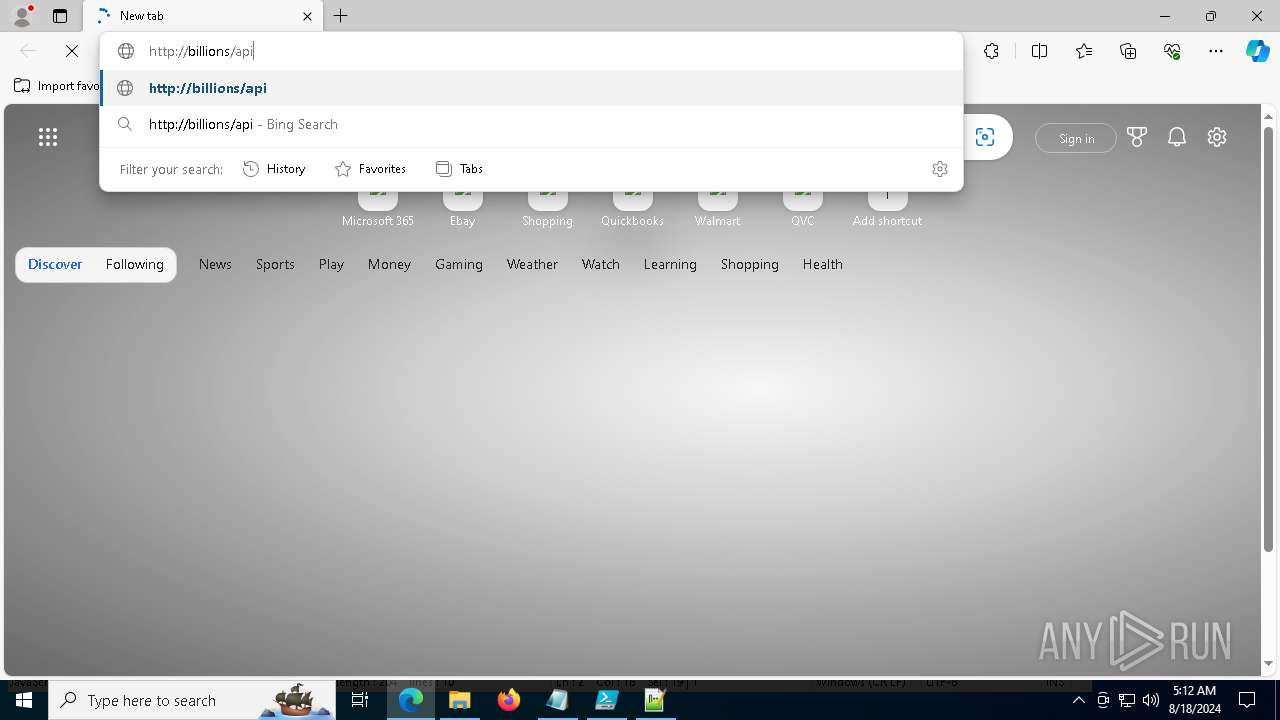Click taskbar search box
This screenshot has width=1280, height=720.
pyautogui.click(x=192, y=700)
